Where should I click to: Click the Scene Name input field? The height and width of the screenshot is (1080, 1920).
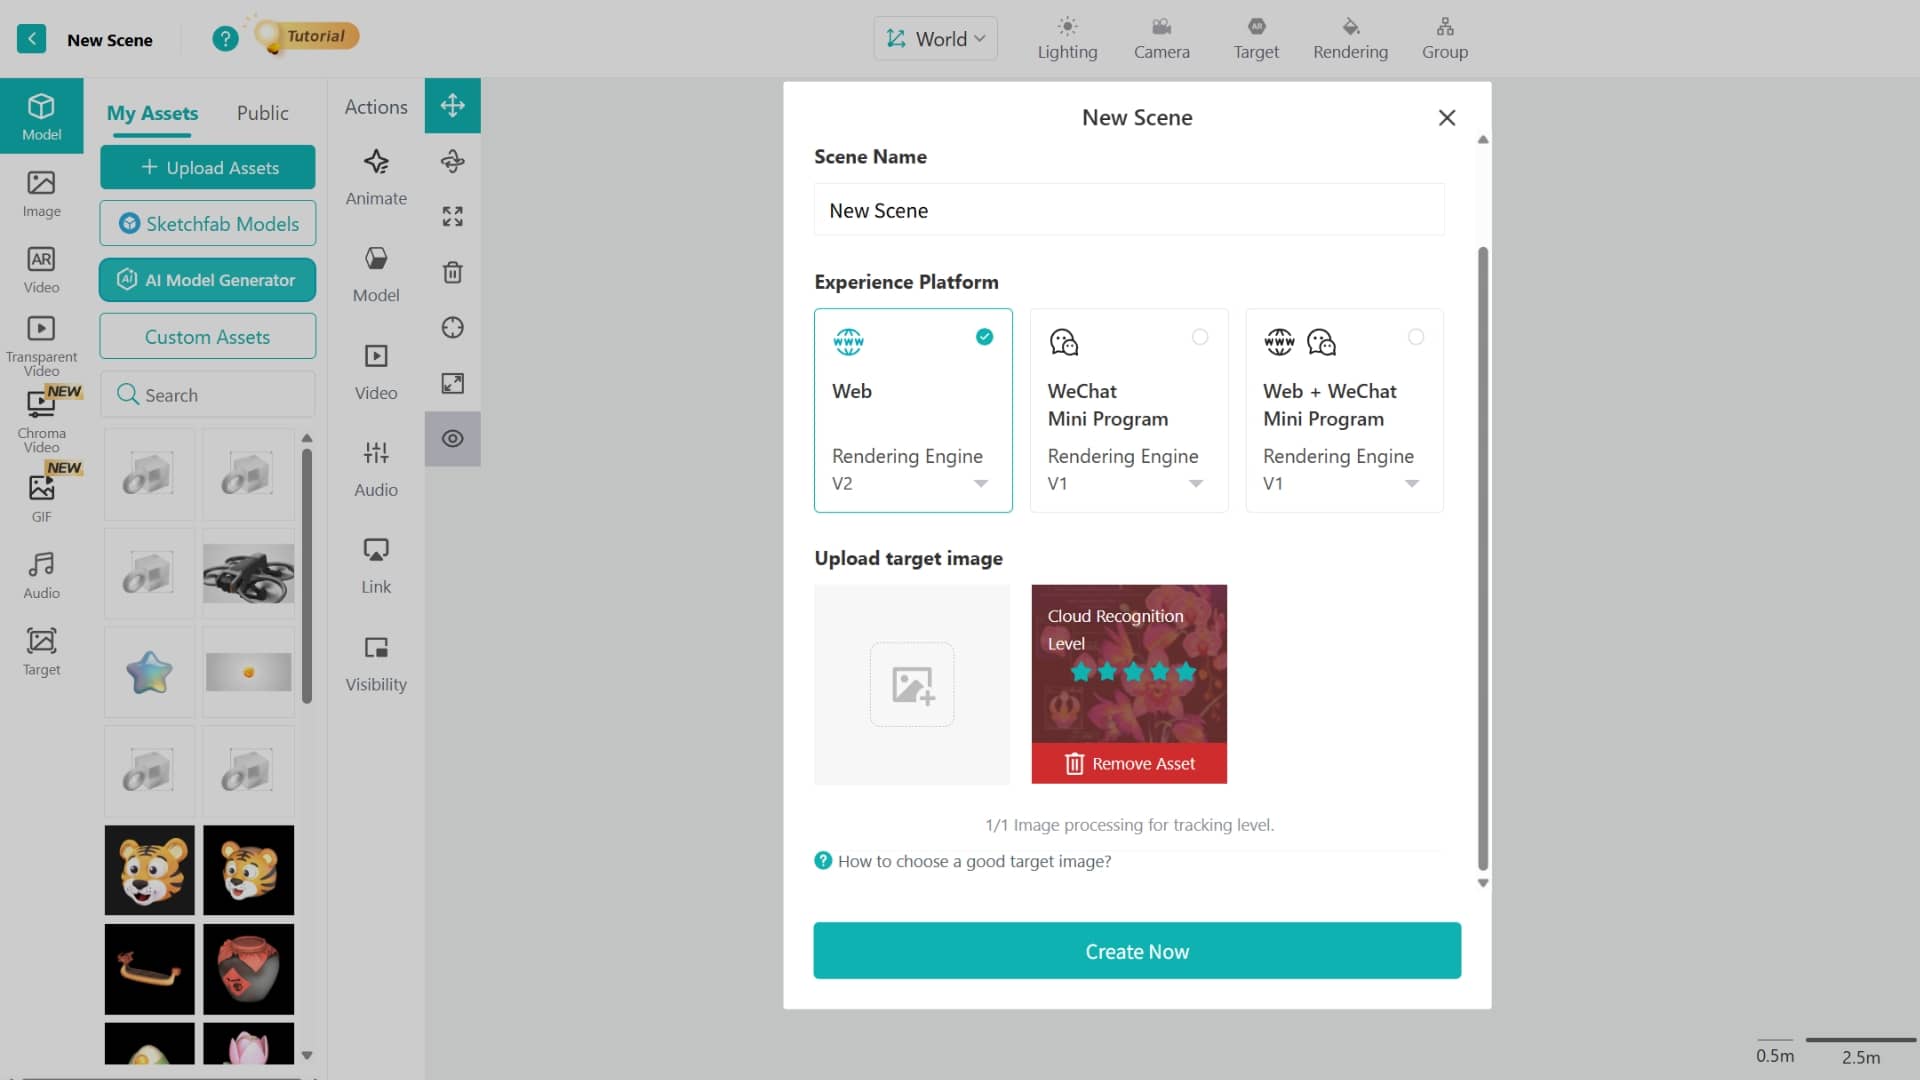(1129, 210)
